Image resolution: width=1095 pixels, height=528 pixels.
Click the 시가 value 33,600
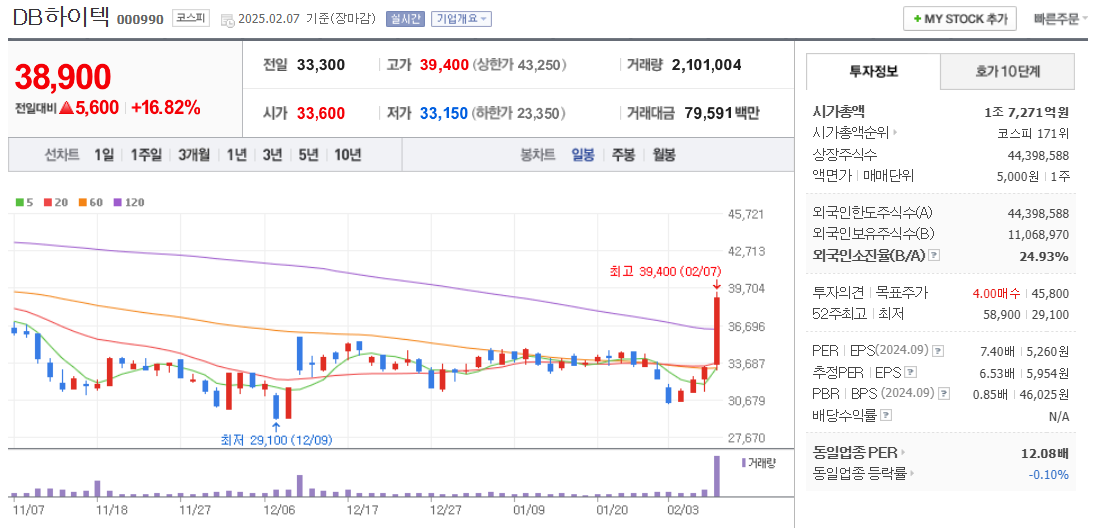tap(321, 113)
